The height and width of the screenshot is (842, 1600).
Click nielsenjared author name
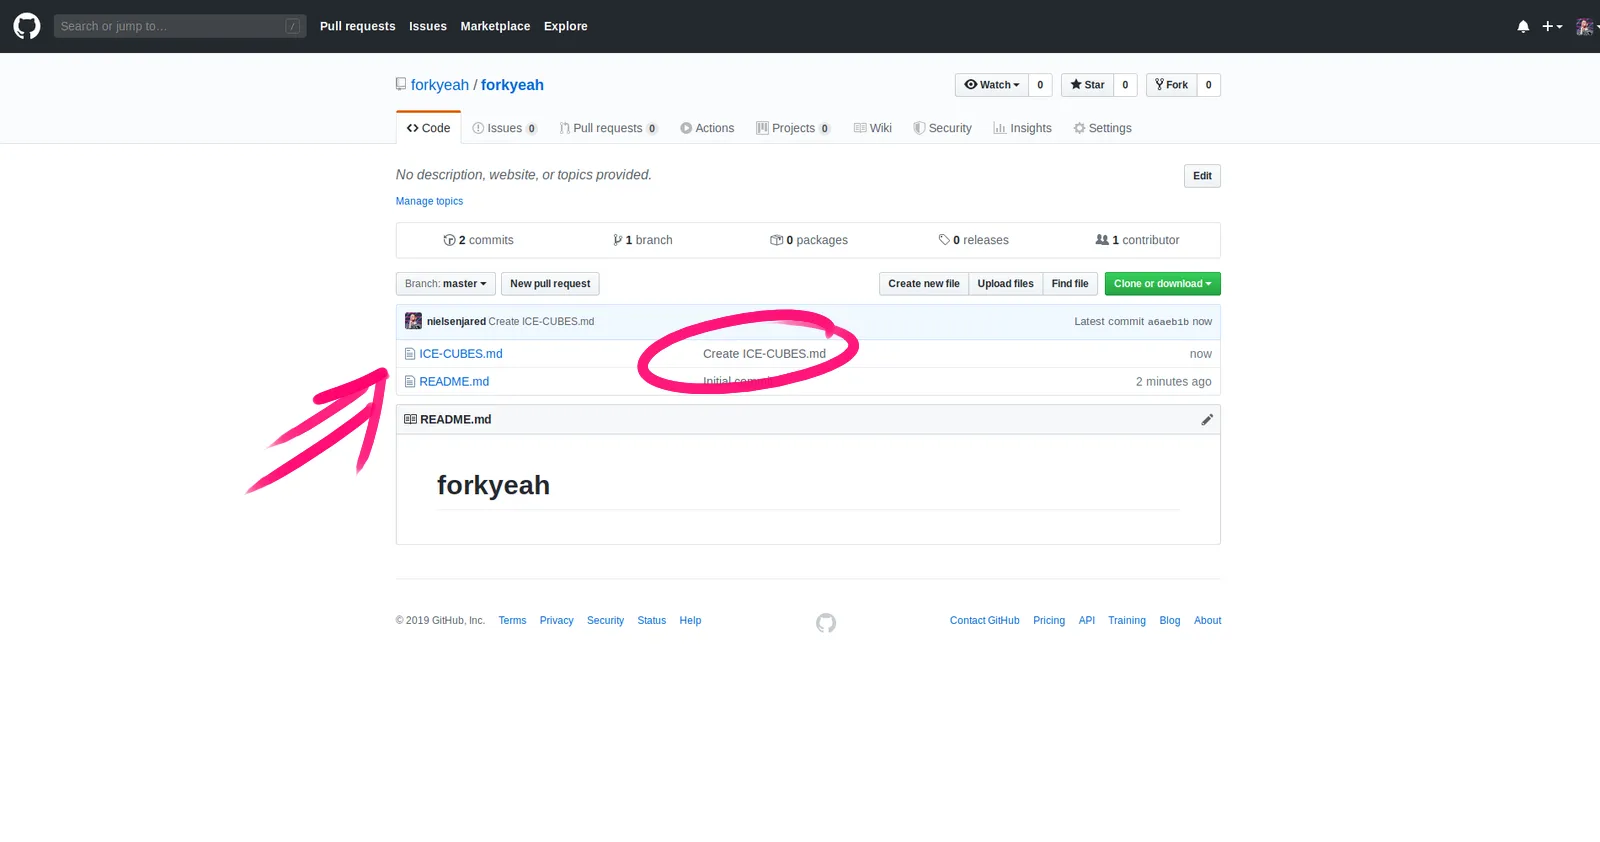pyautogui.click(x=456, y=322)
